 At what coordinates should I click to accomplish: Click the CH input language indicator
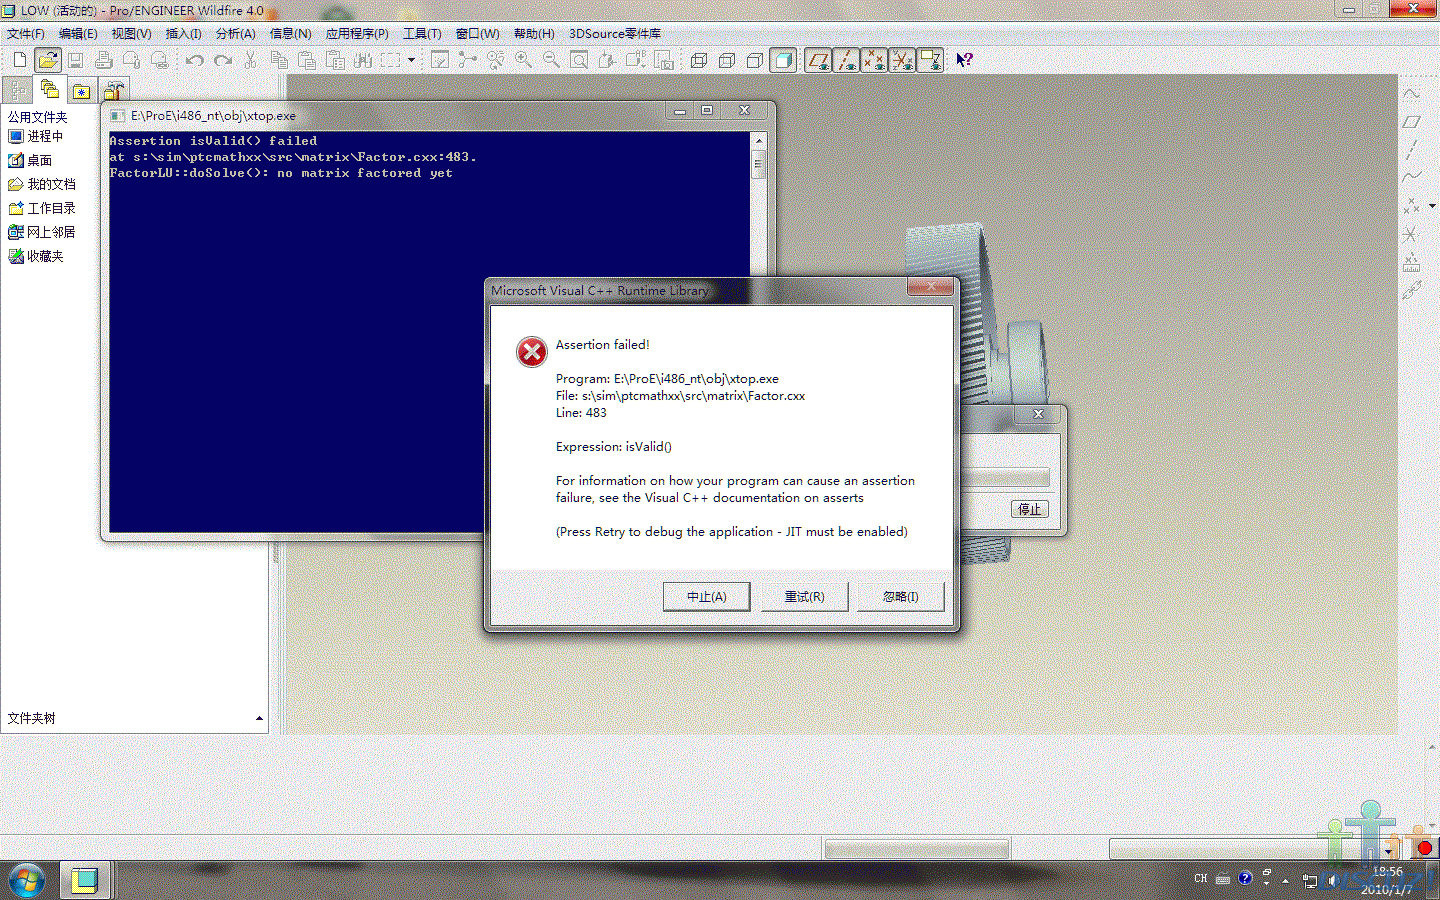click(1201, 879)
